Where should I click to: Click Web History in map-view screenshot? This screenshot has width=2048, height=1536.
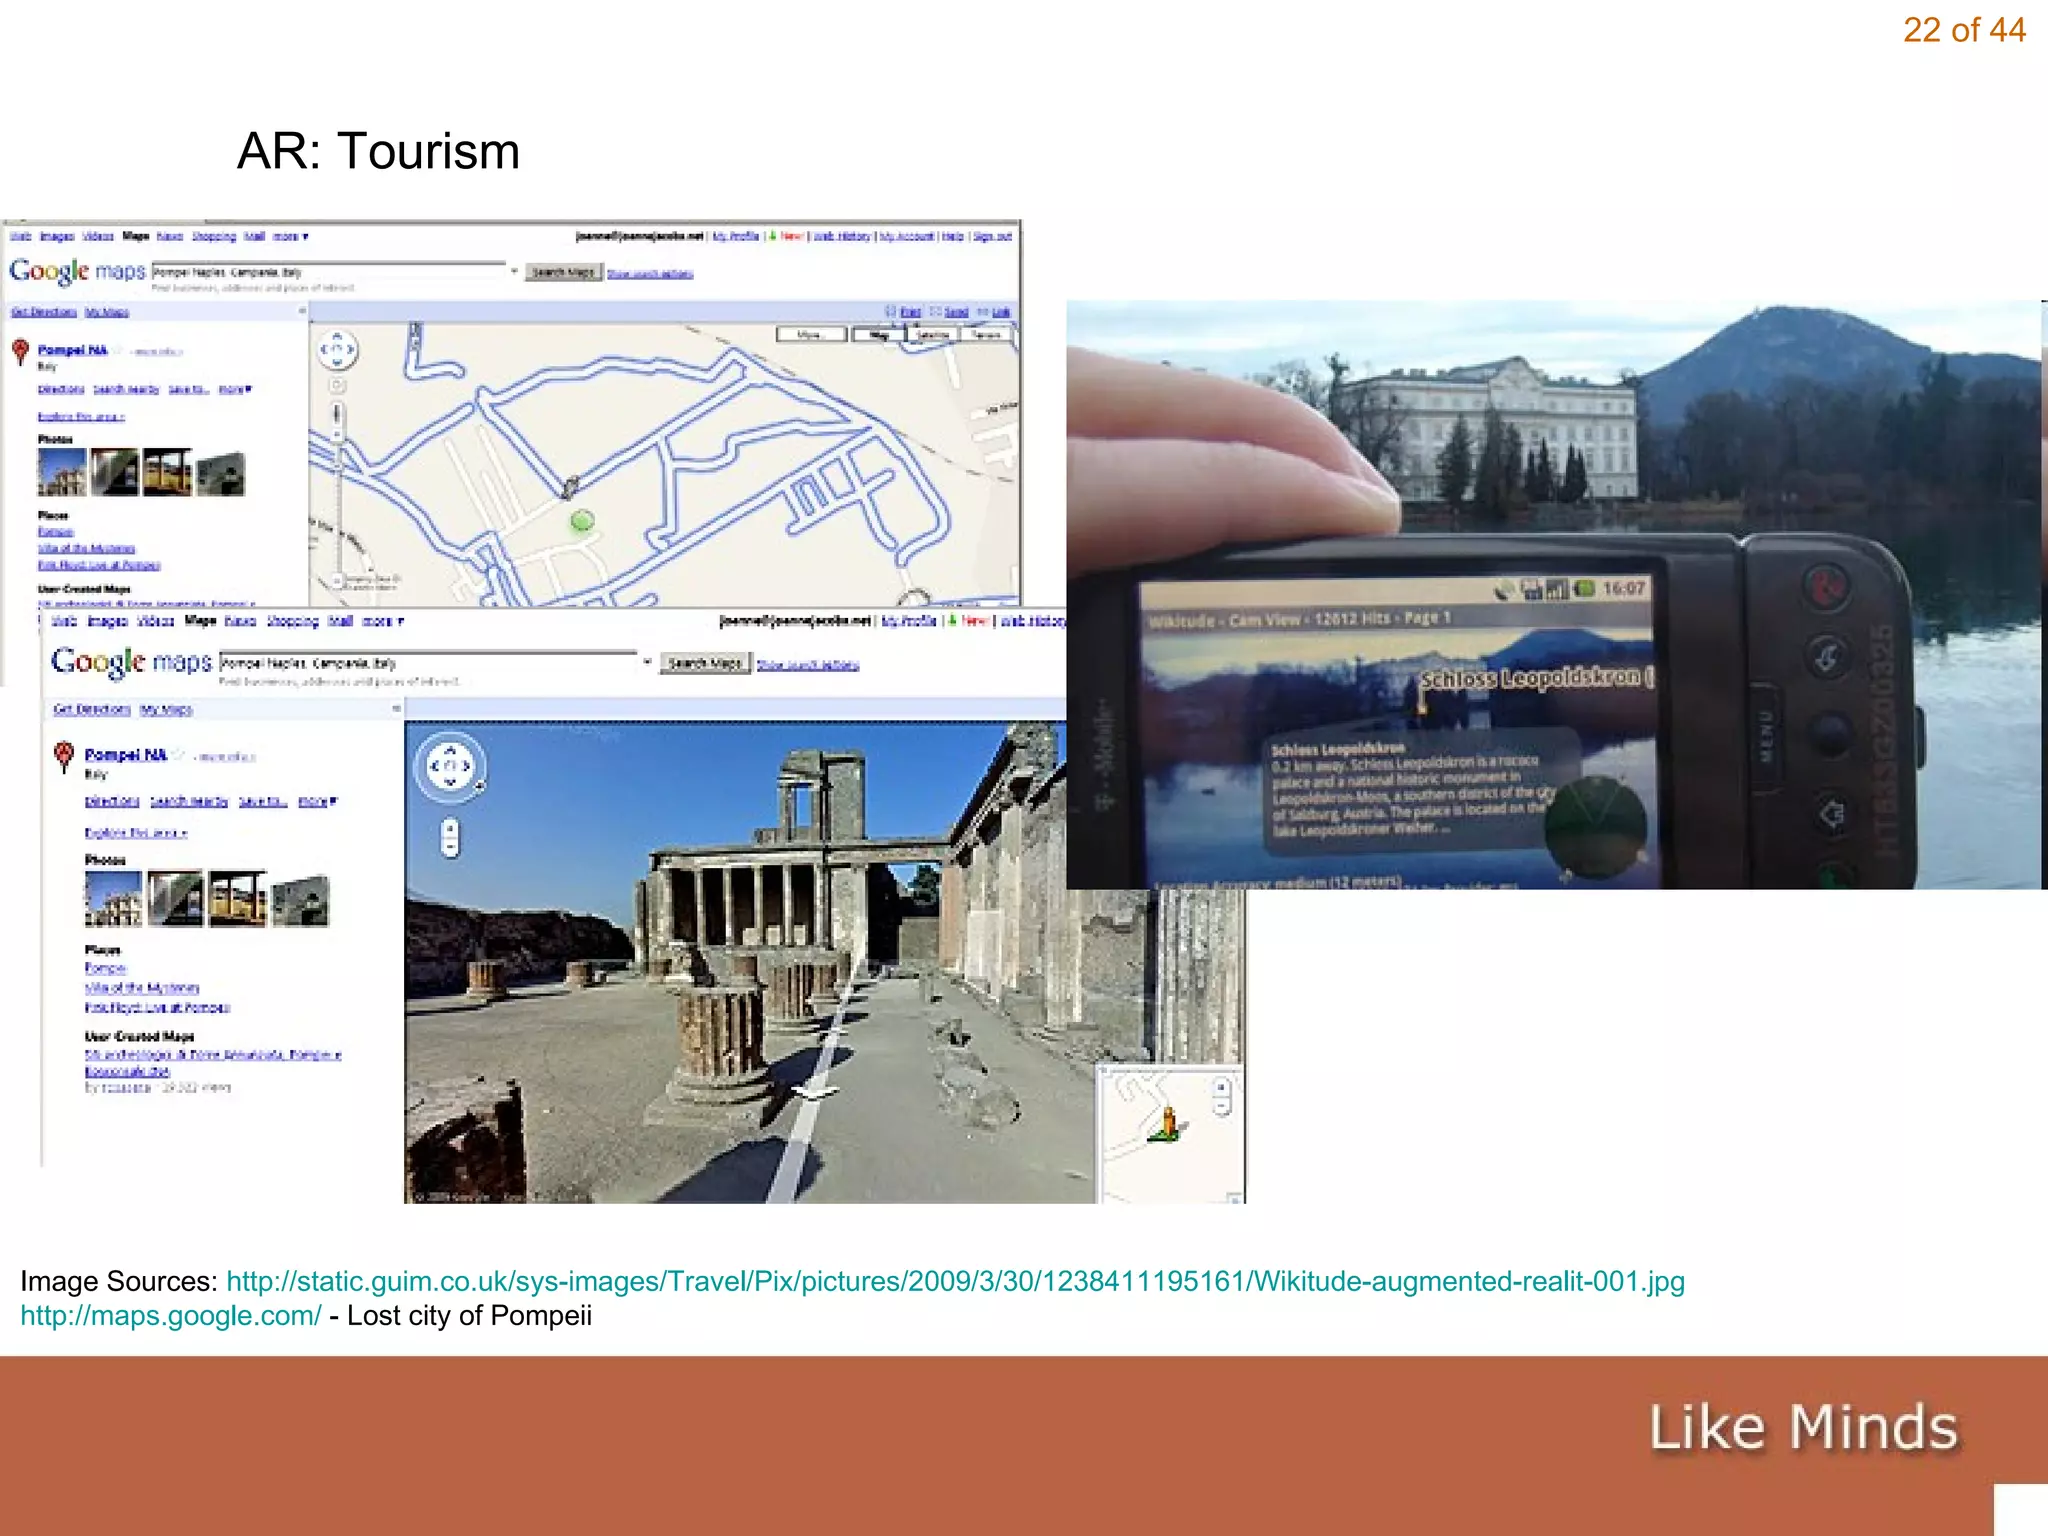[x=842, y=237]
